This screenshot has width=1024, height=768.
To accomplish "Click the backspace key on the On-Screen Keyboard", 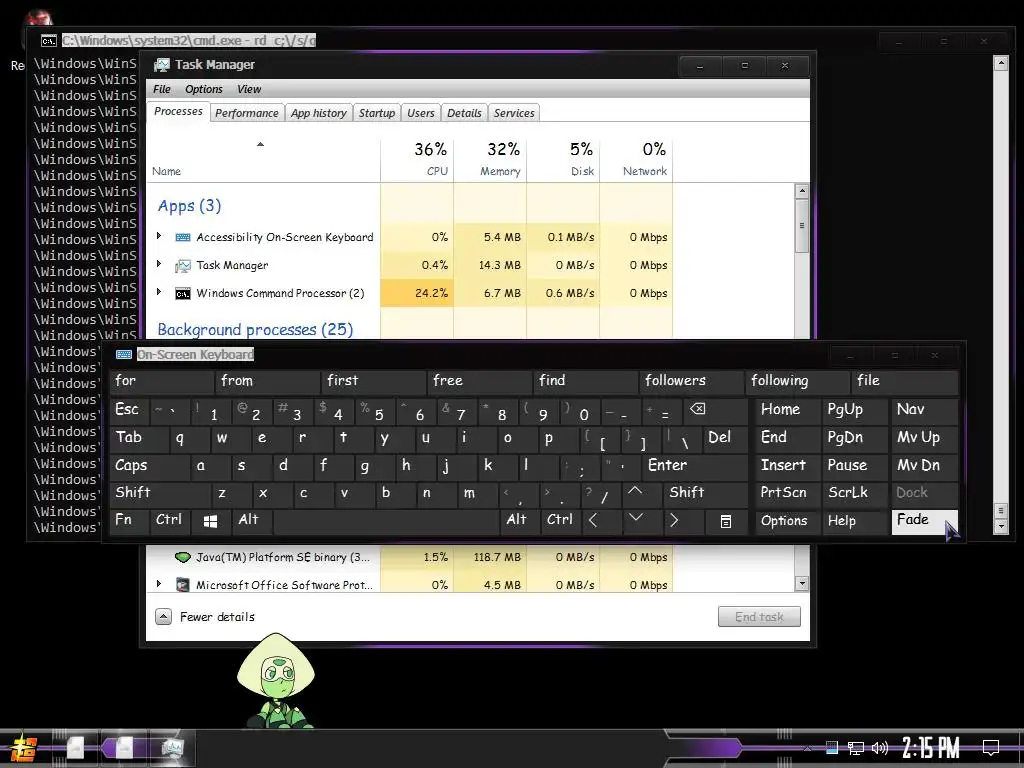I will [697, 410].
